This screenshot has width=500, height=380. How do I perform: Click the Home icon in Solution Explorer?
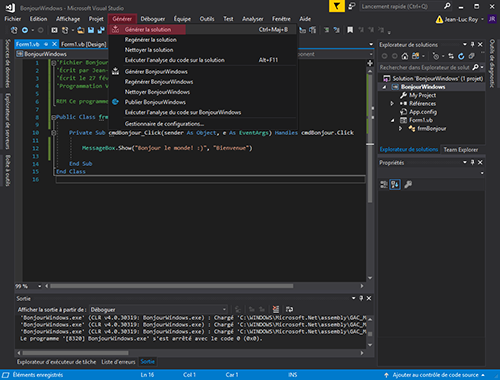405,56
